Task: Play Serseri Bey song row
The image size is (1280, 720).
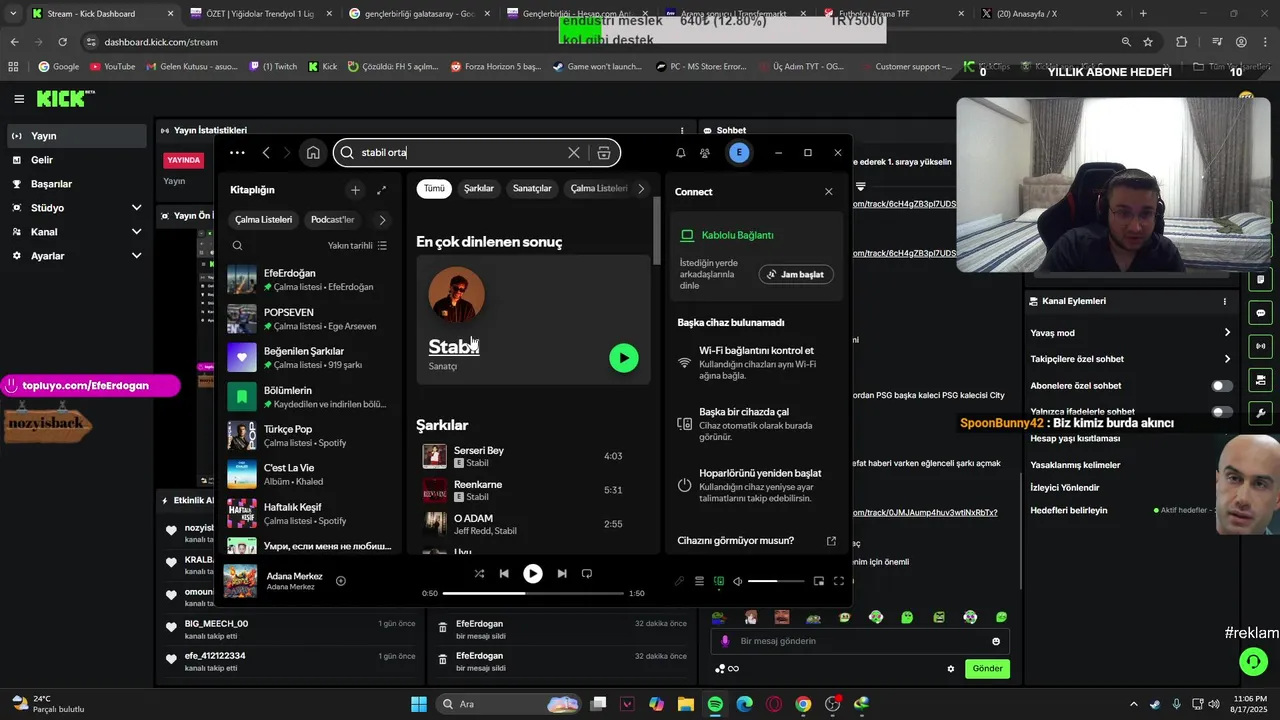Action: coord(535,456)
